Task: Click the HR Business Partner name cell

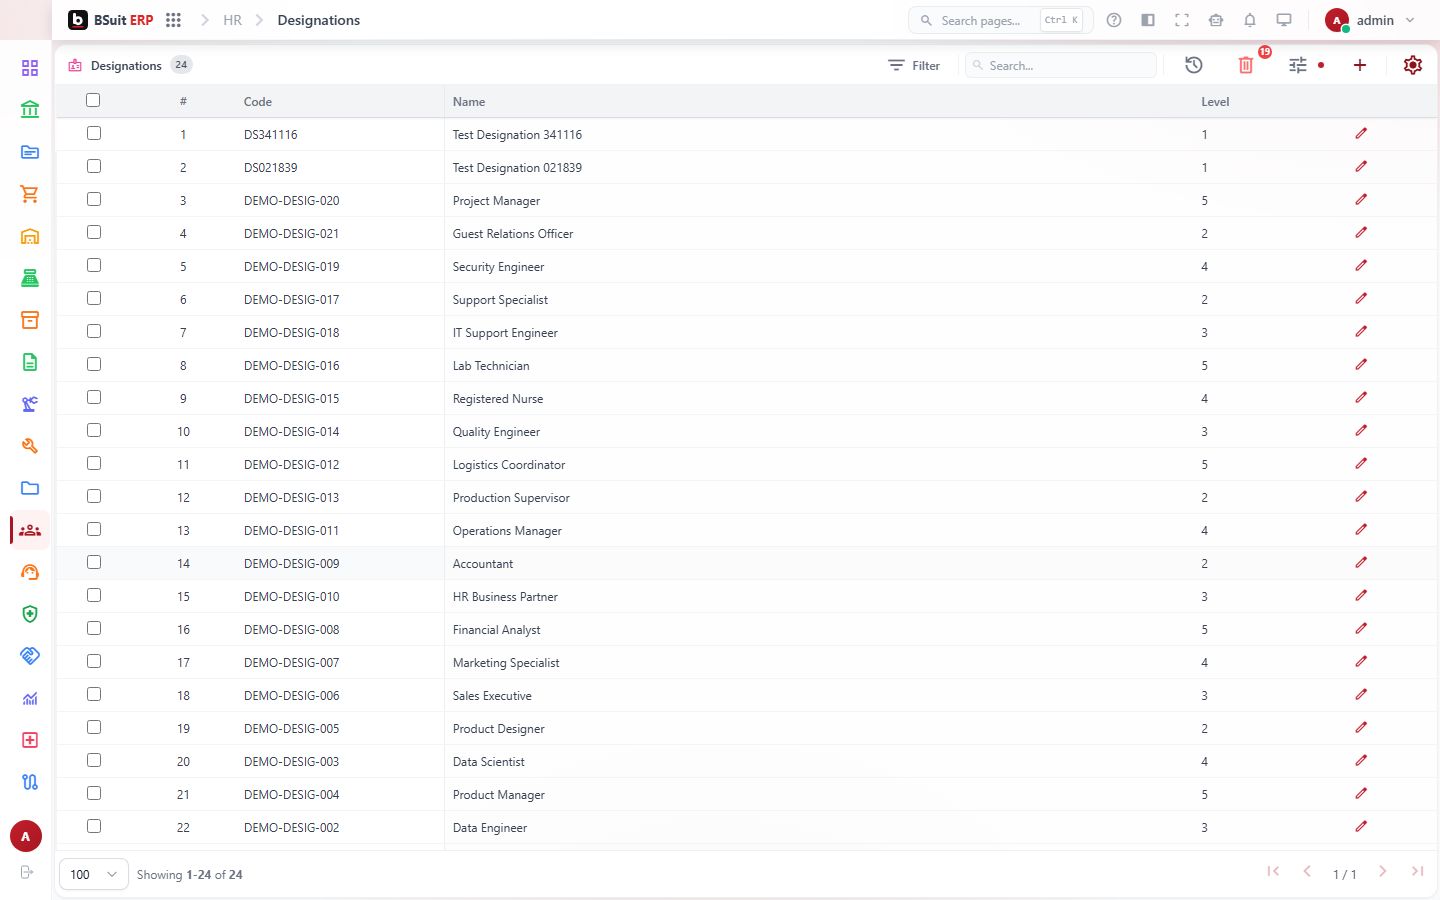Action: (x=505, y=597)
